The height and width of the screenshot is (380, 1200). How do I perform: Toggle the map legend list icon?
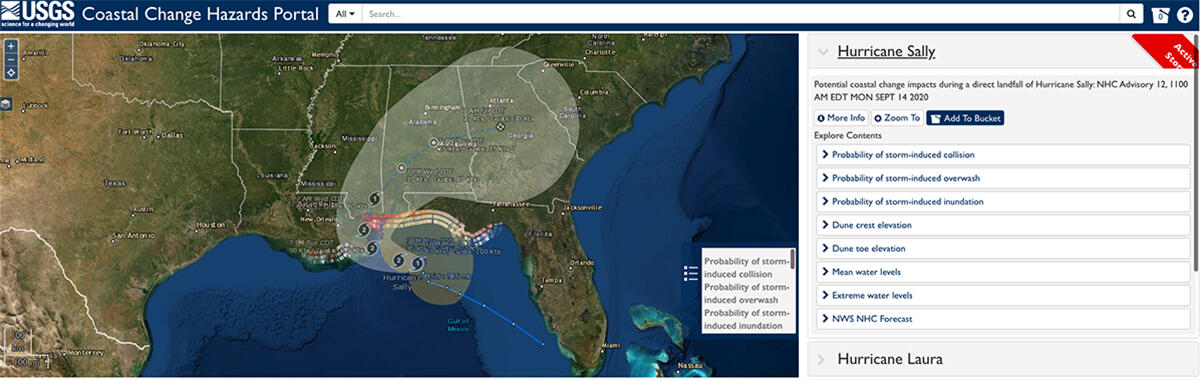pyautogui.click(x=690, y=274)
